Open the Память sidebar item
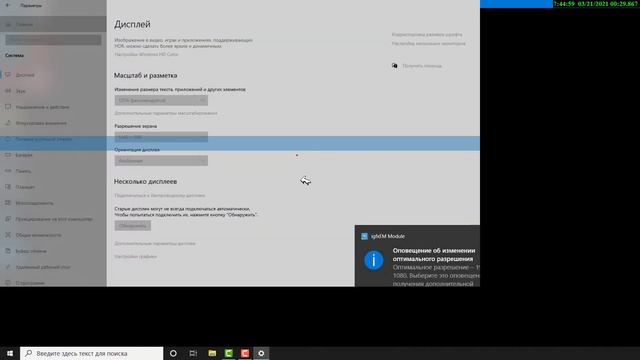Viewport: 640px width, 360px height. [53, 171]
